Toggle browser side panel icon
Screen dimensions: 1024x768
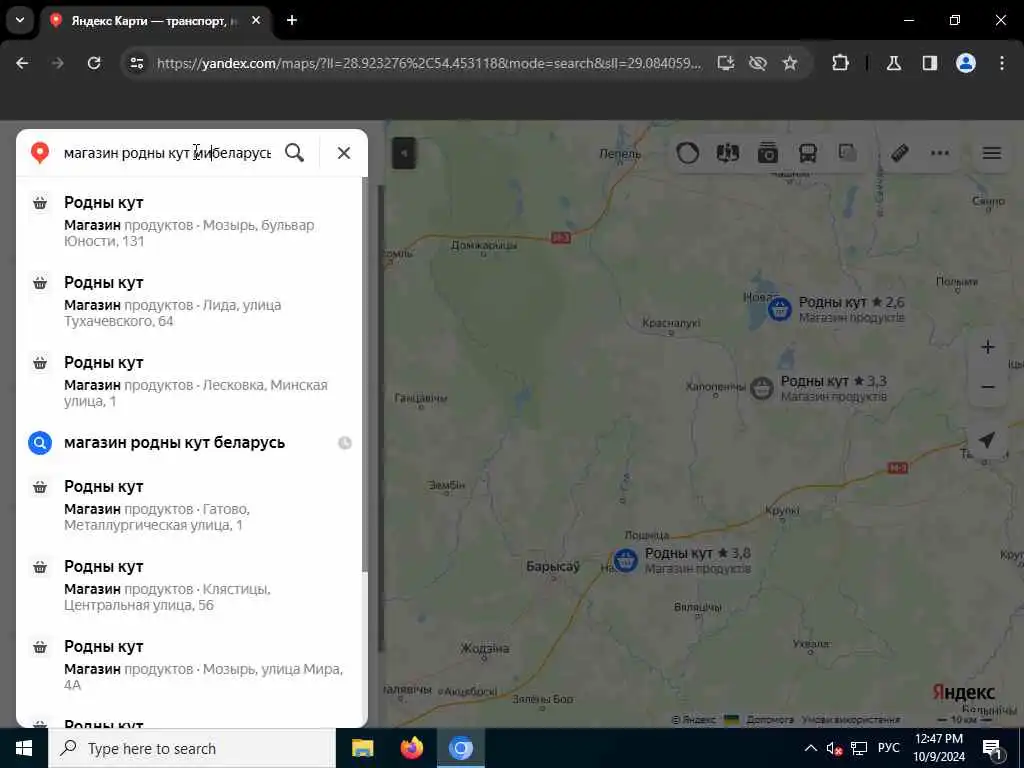coord(930,63)
